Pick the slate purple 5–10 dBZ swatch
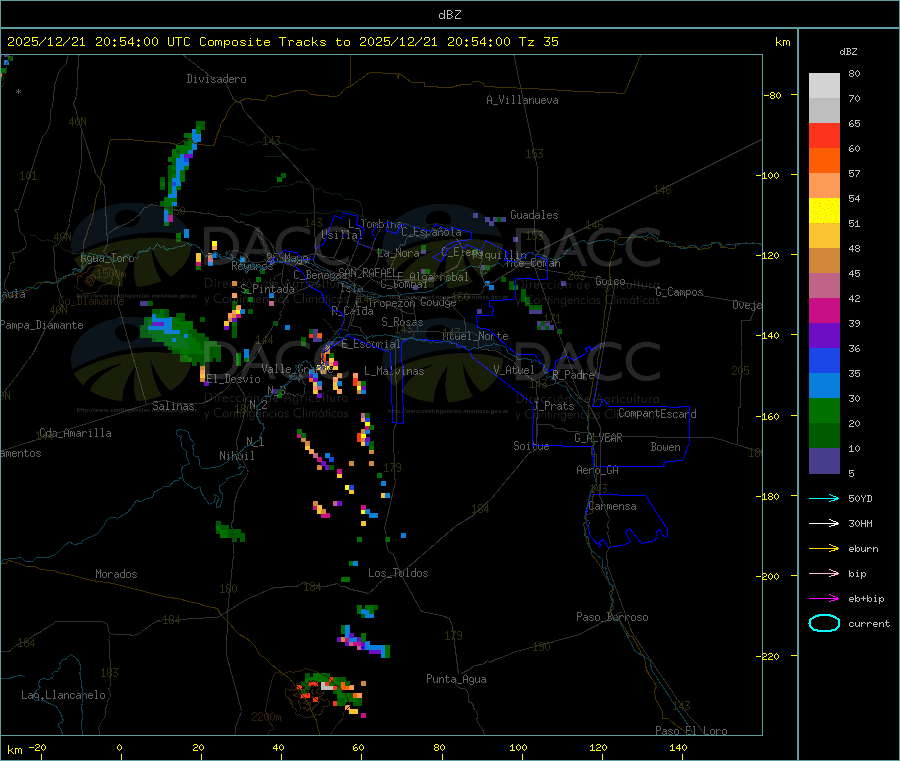The image size is (900, 761). coord(824,461)
